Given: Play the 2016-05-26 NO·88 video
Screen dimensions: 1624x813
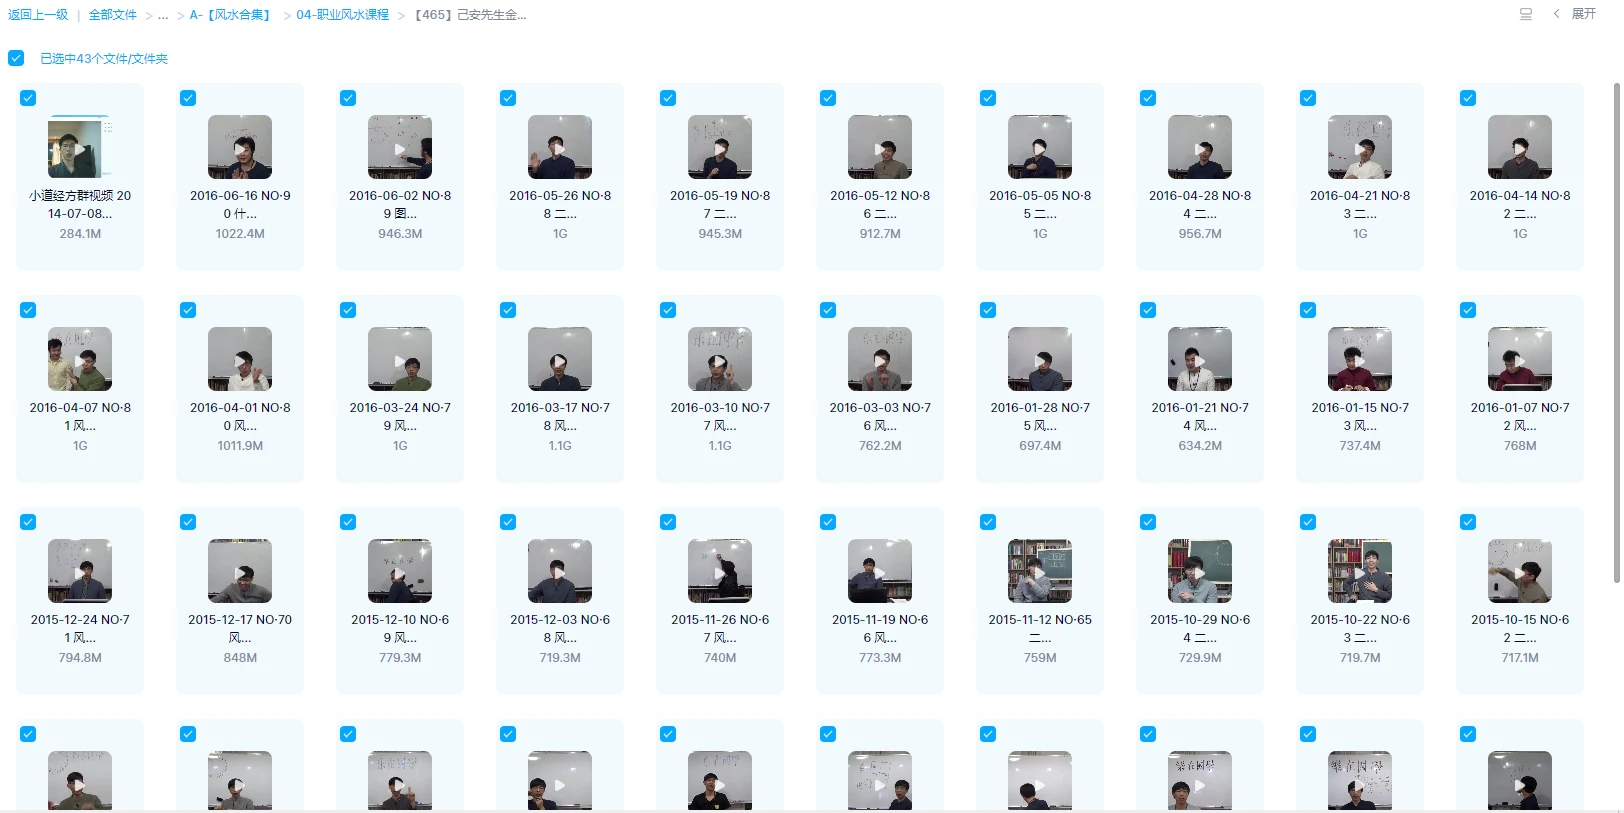Looking at the screenshot, I should pyautogui.click(x=560, y=147).
